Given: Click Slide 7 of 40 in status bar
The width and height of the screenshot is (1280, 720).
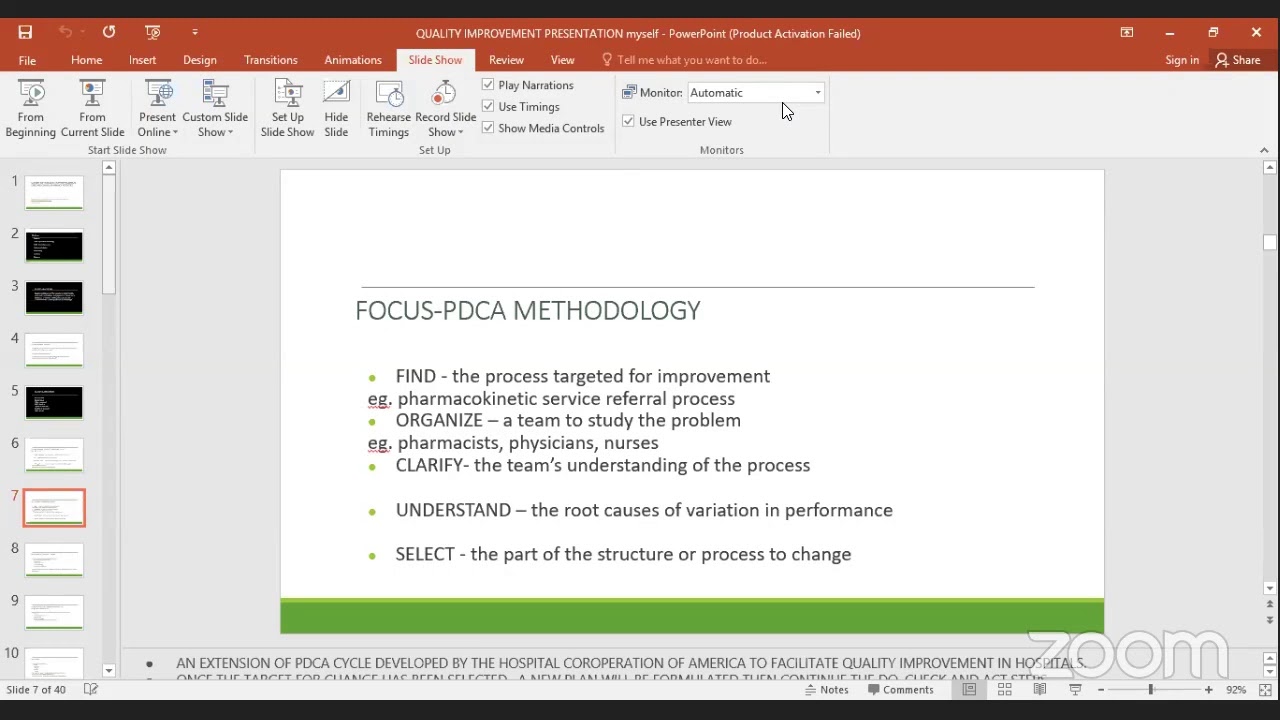Looking at the screenshot, I should (36, 690).
